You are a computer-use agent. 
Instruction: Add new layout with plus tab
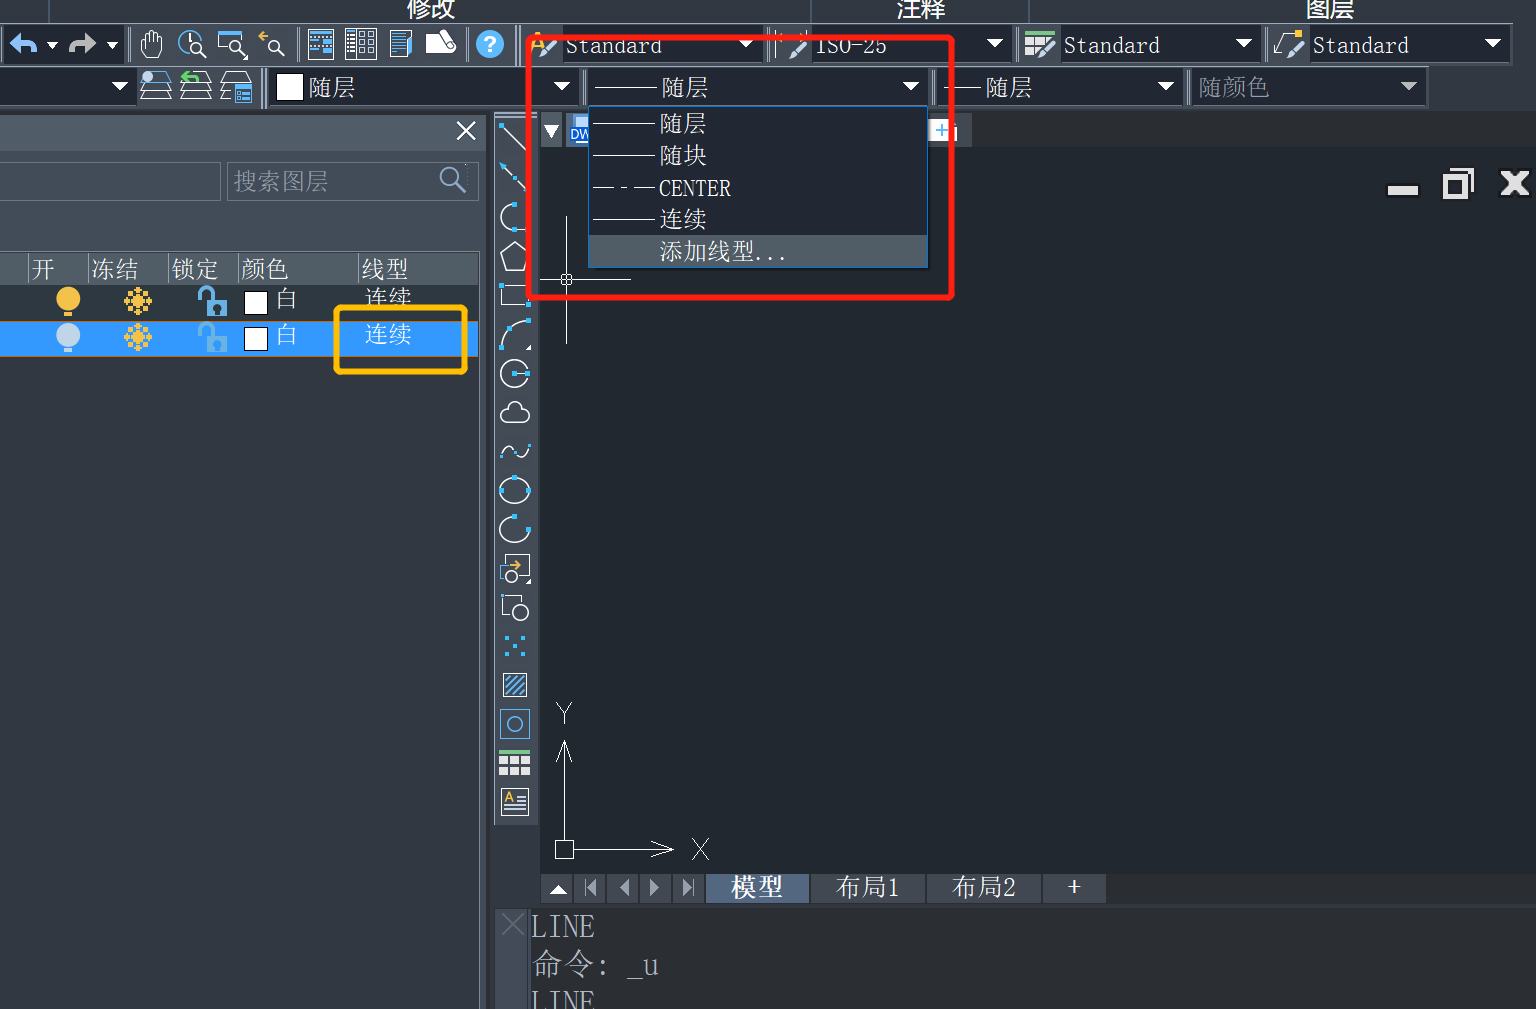pyautogui.click(x=1074, y=888)
